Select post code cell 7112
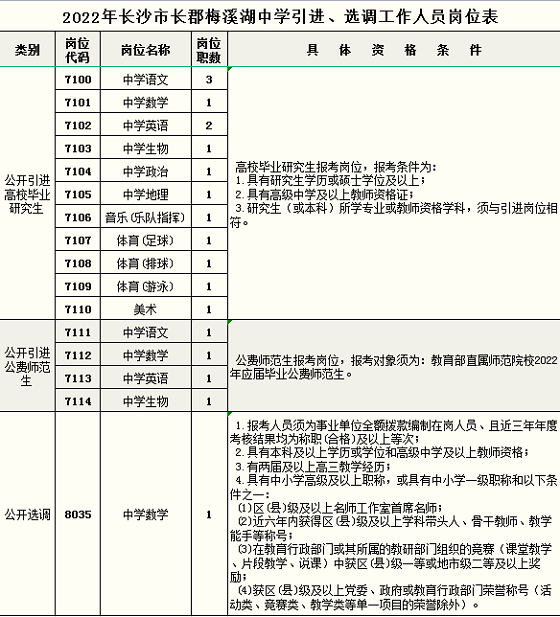560x617 pixels. pyautogui.click(x=78, y=355)
